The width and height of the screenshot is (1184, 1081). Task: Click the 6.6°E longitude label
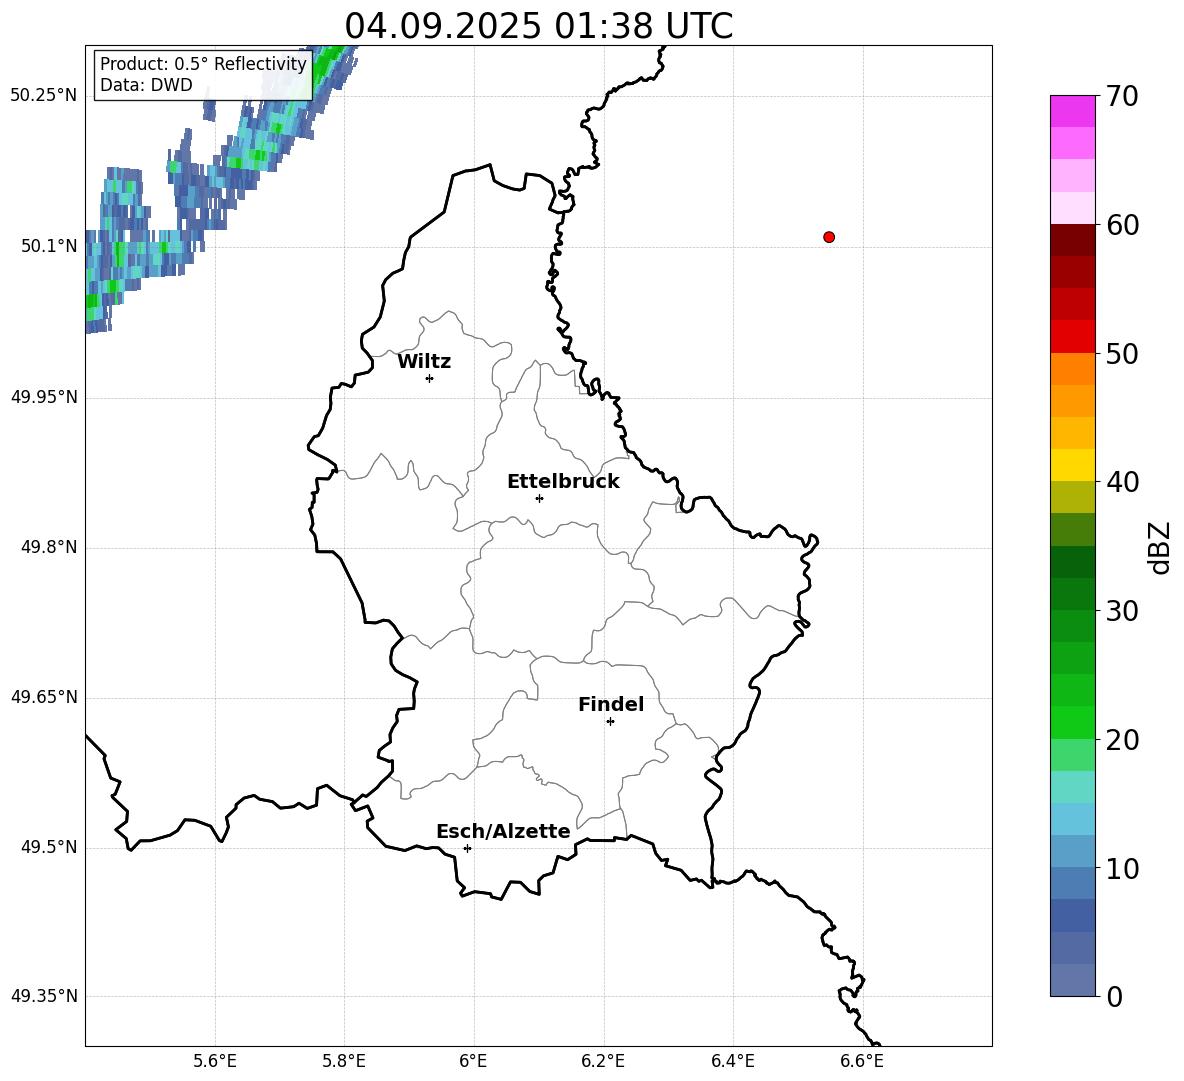tap(862, 1061)
